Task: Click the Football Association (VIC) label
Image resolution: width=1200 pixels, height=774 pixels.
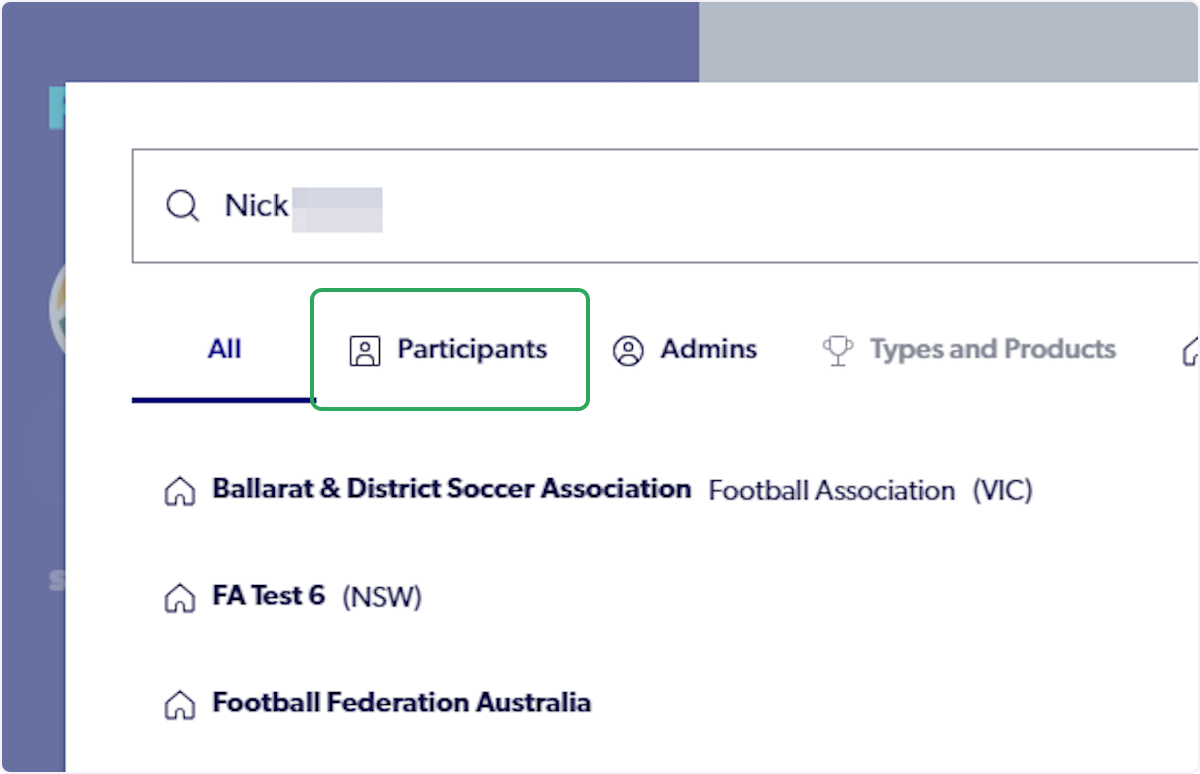Action: 870,491
